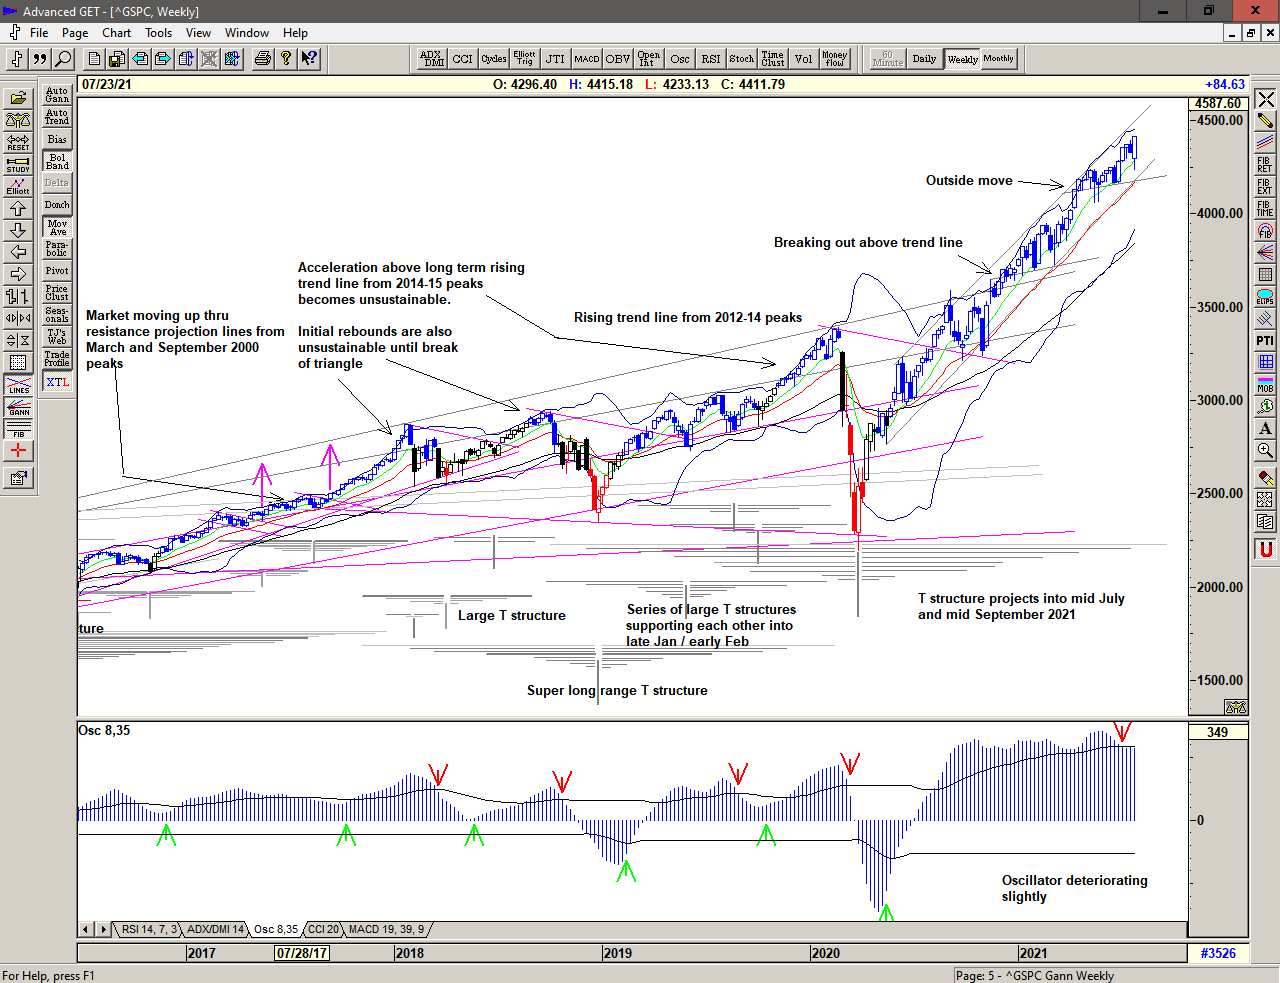Open the GANN lines tool
Viewport: 1280px width, 983px height.
tap(18, 407)
